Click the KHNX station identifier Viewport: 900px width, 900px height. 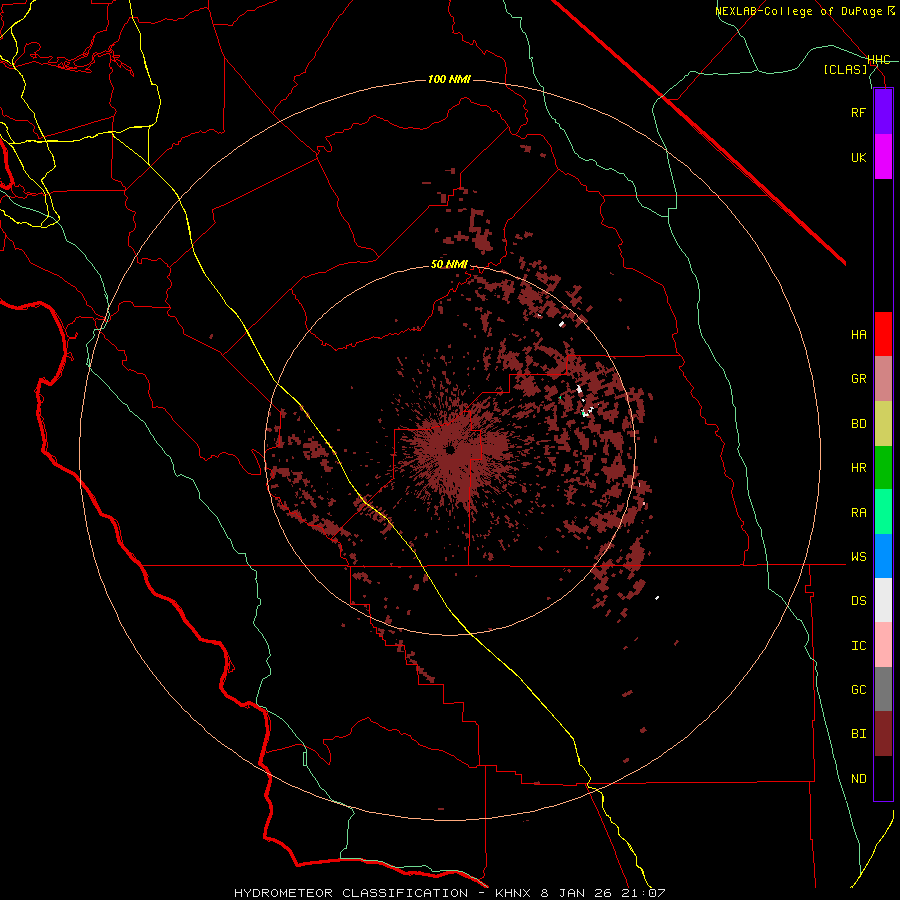click(515, 893)
